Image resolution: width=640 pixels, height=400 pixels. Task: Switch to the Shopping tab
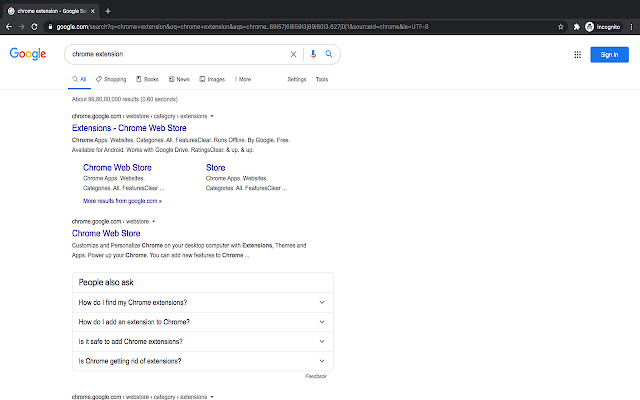[111, 79]
